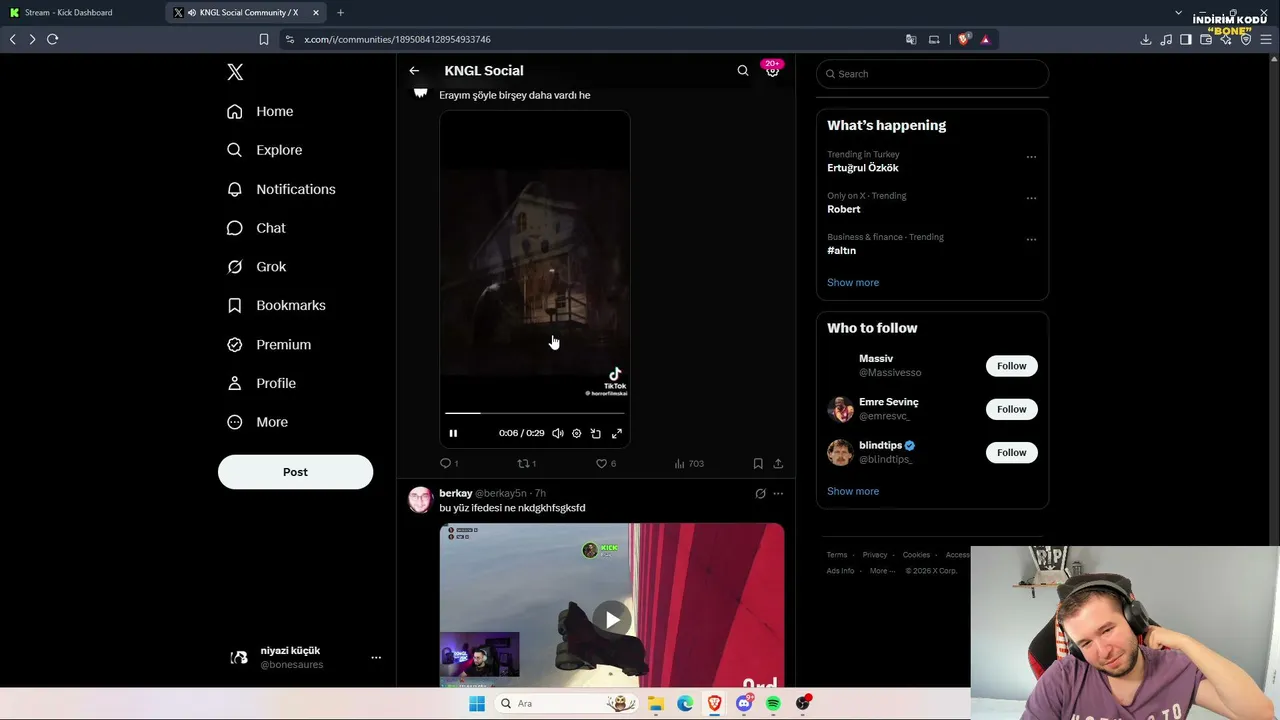Open Notifications in the sidebar
The width and height of the screenshot is (1280, 720).
281,189
